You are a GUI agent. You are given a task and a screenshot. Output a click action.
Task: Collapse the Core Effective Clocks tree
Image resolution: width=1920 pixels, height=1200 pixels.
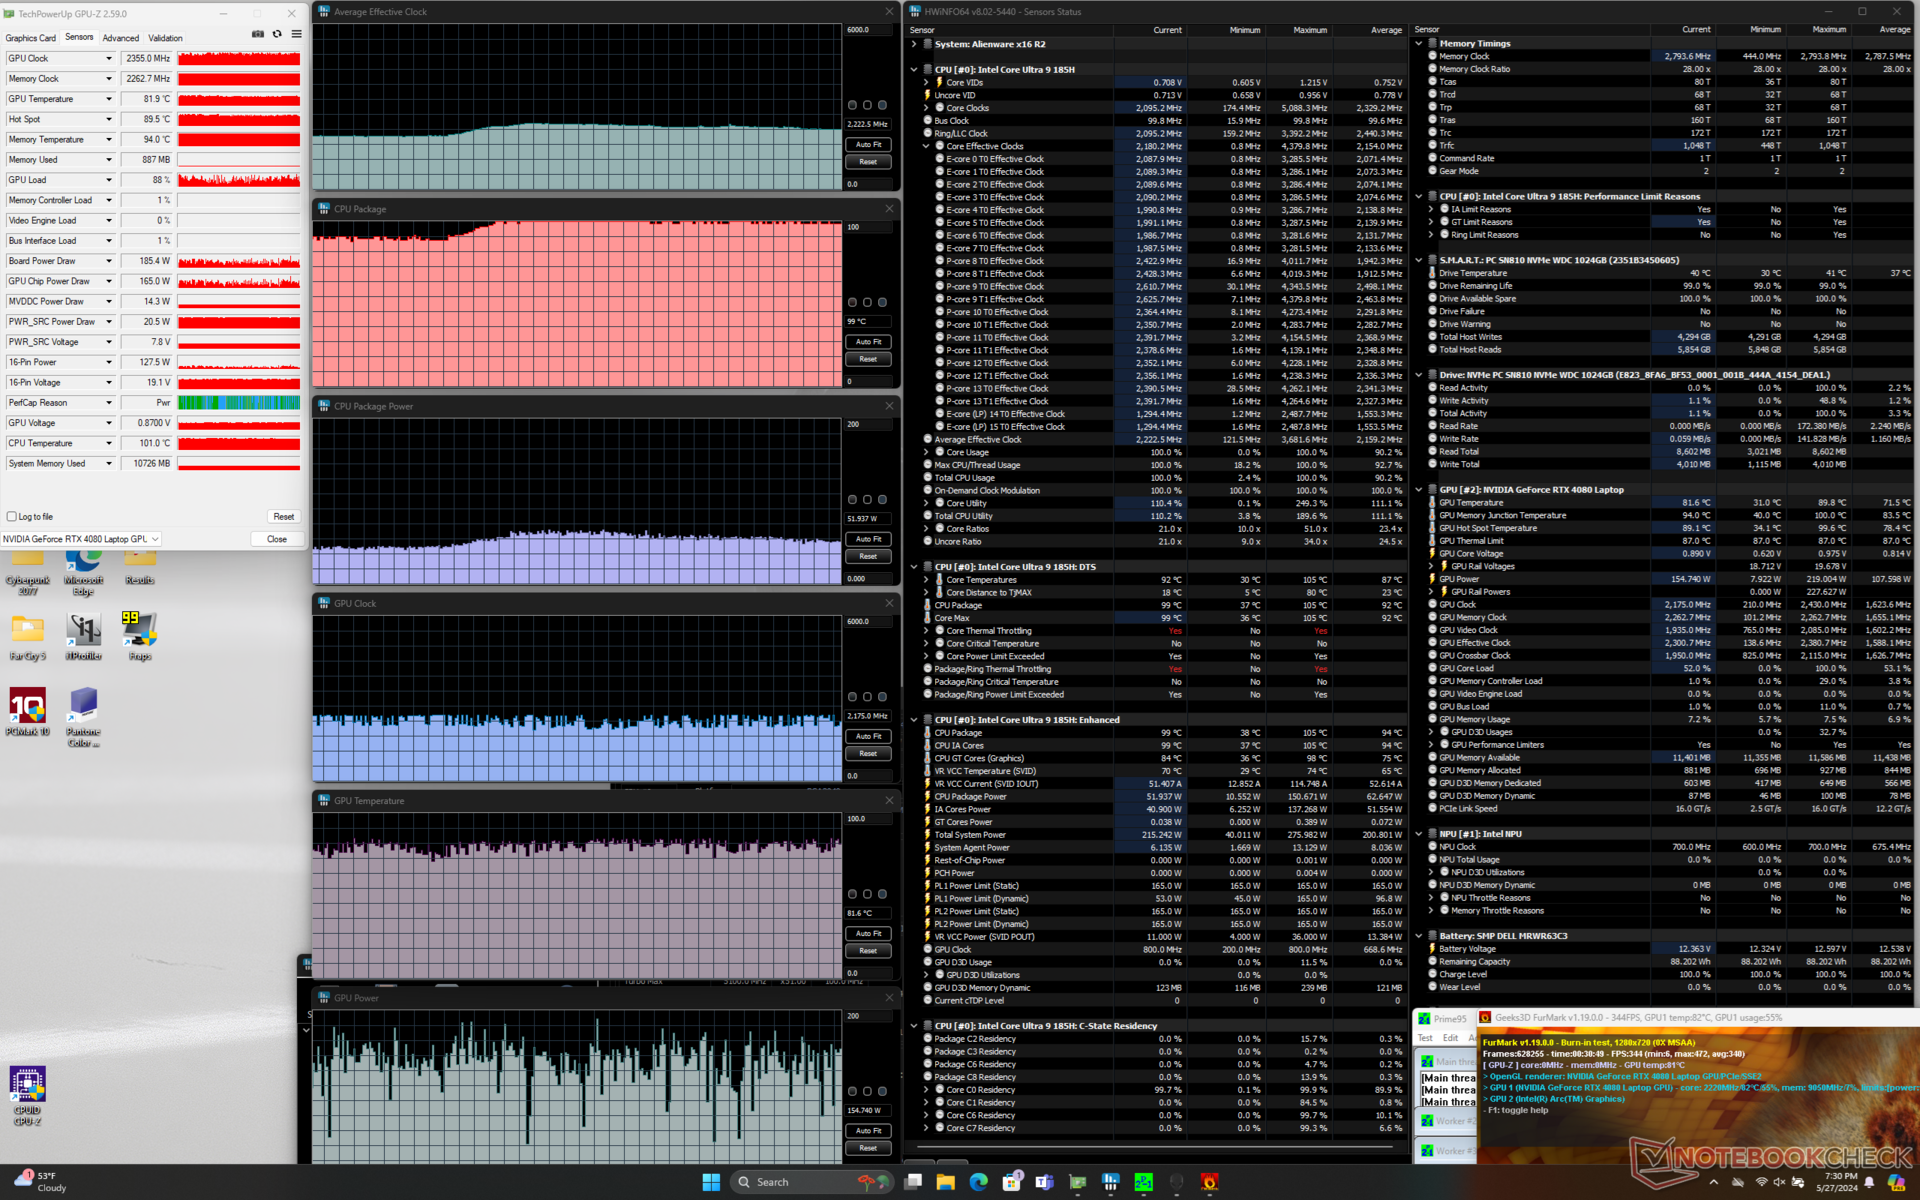(x=926, y=146)
